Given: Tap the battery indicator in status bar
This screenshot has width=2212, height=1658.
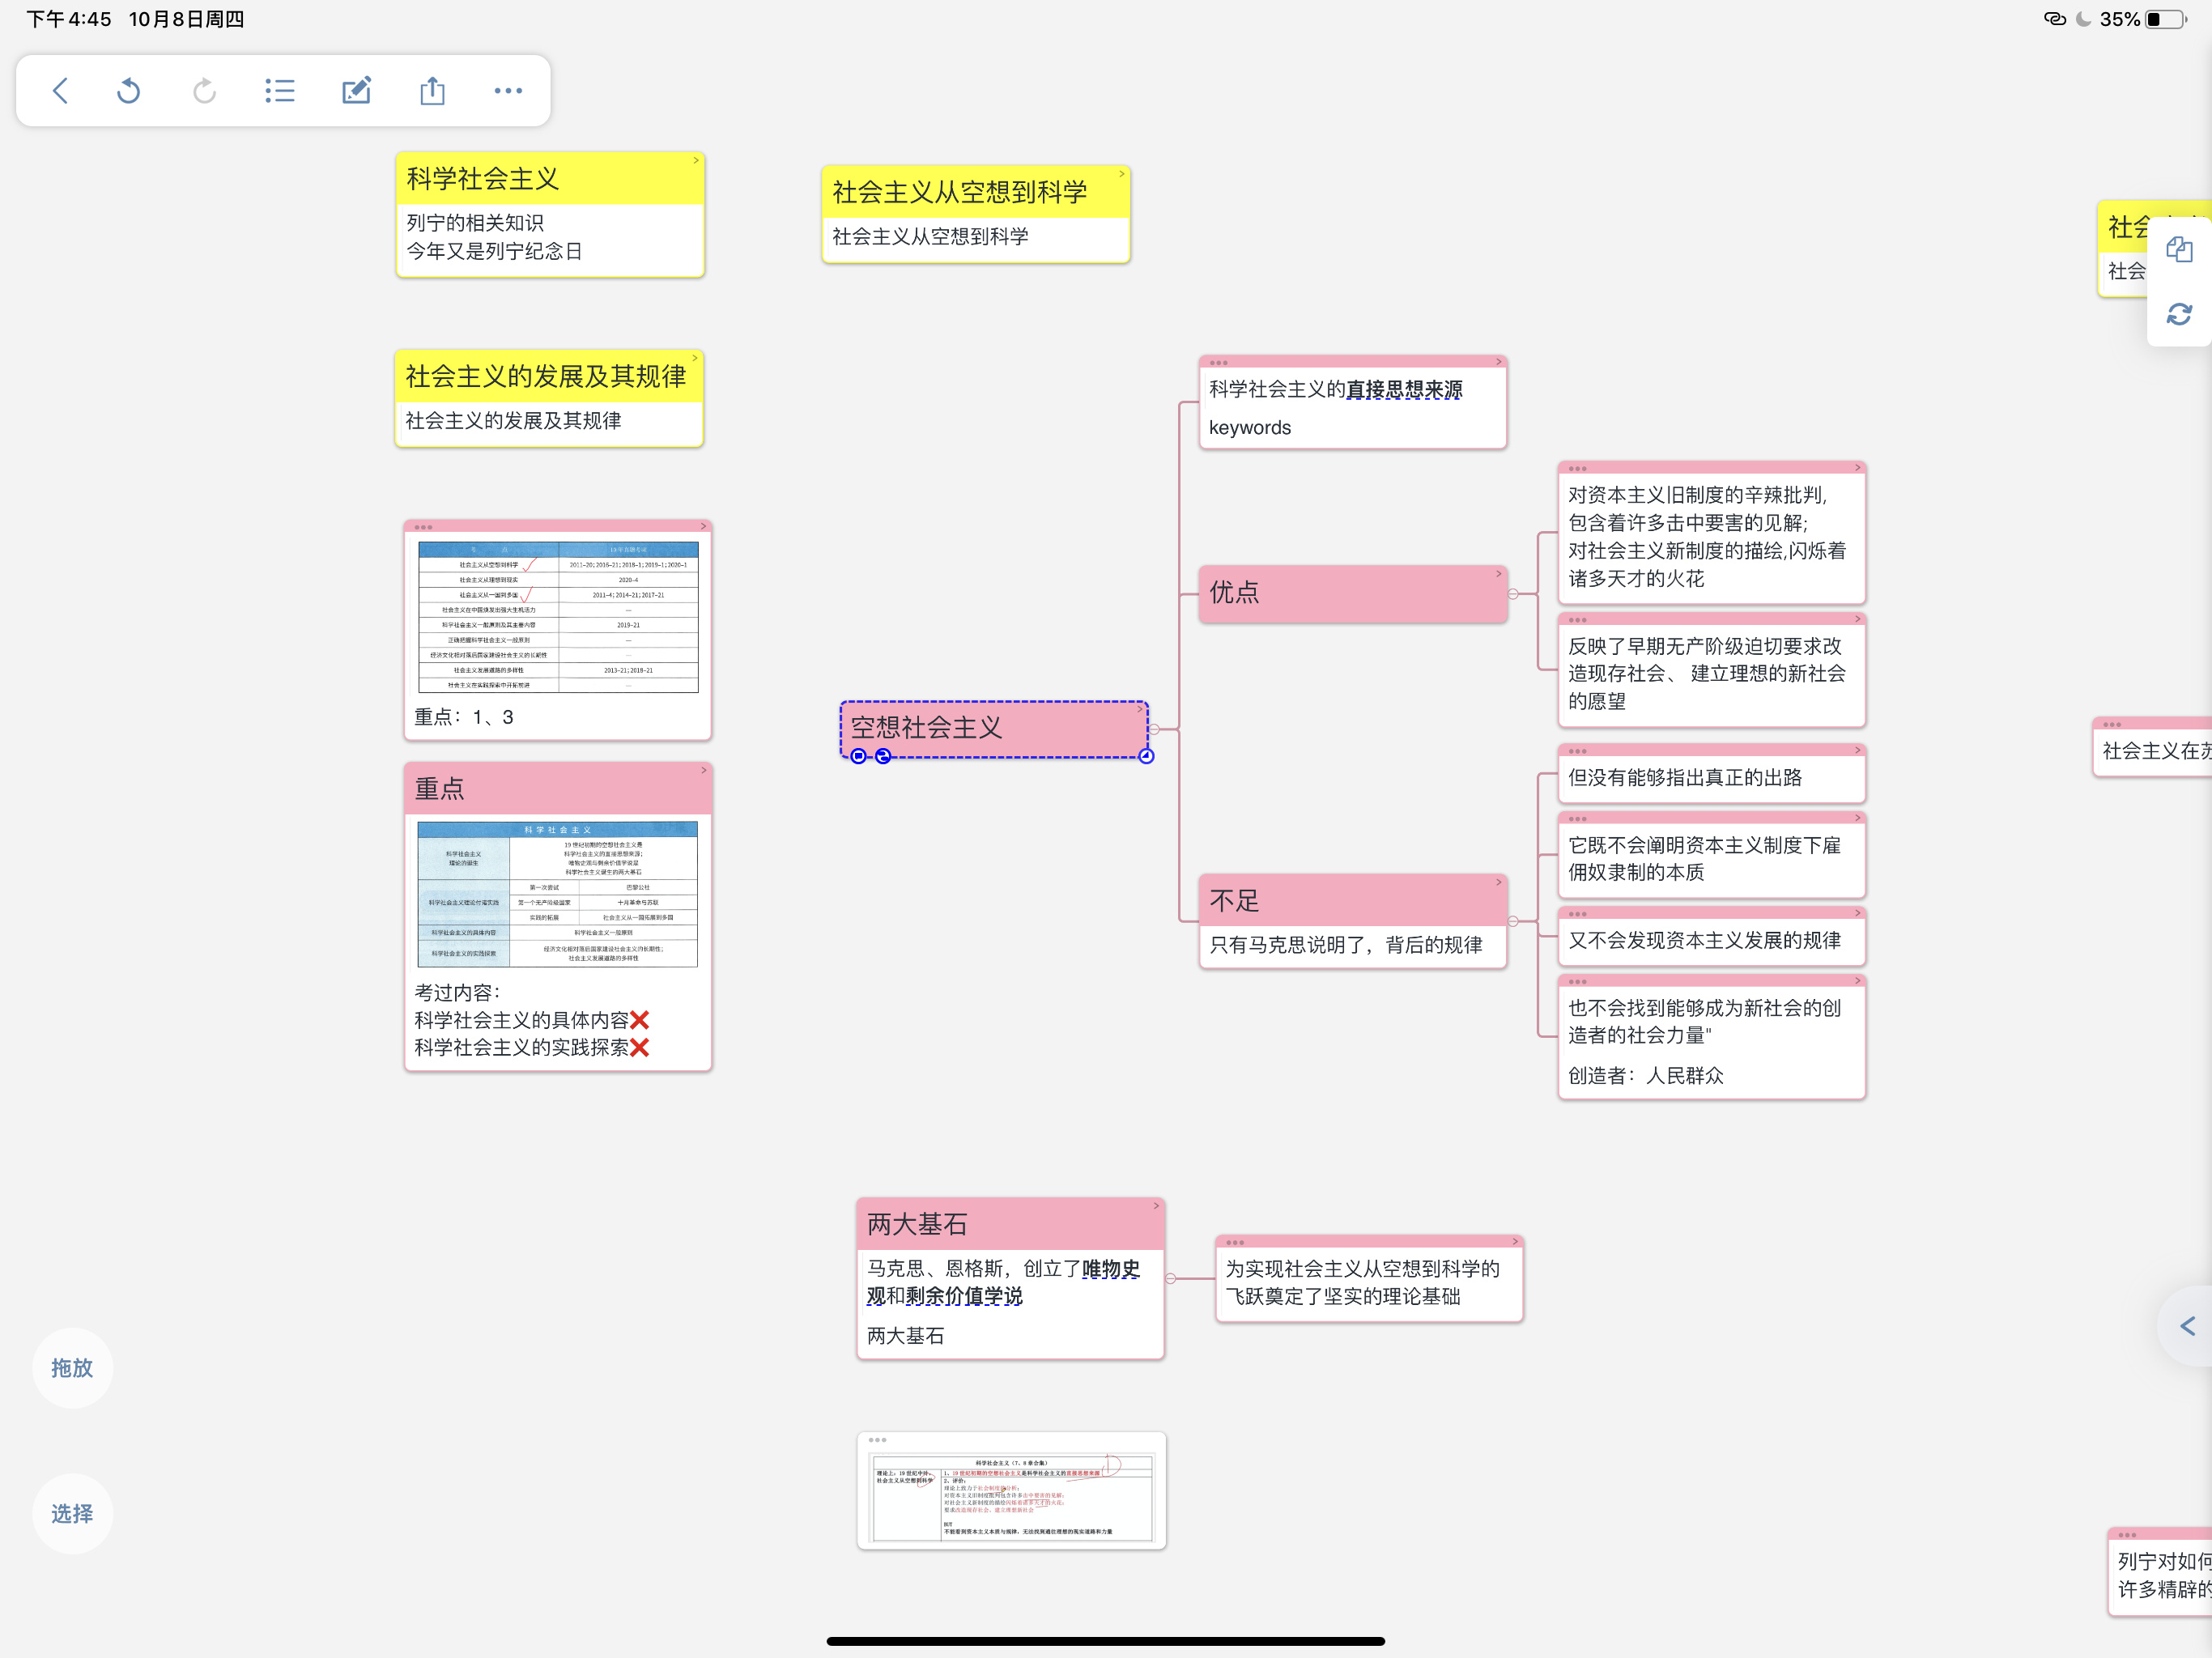Looking at the screenshot, I should (2167, 19).
